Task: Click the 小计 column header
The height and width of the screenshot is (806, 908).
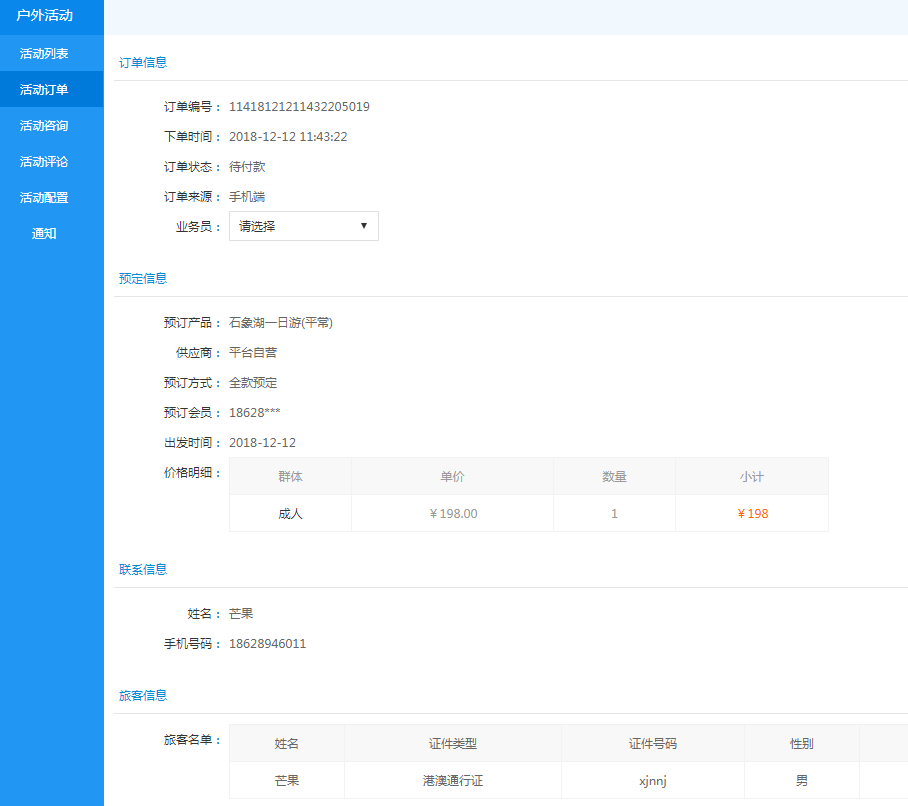Action: click(752, 477)
